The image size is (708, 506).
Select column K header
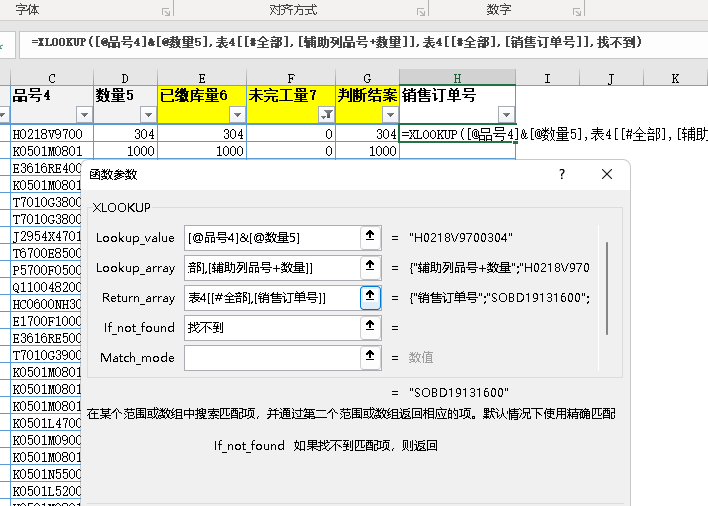[x=675, y=78]
